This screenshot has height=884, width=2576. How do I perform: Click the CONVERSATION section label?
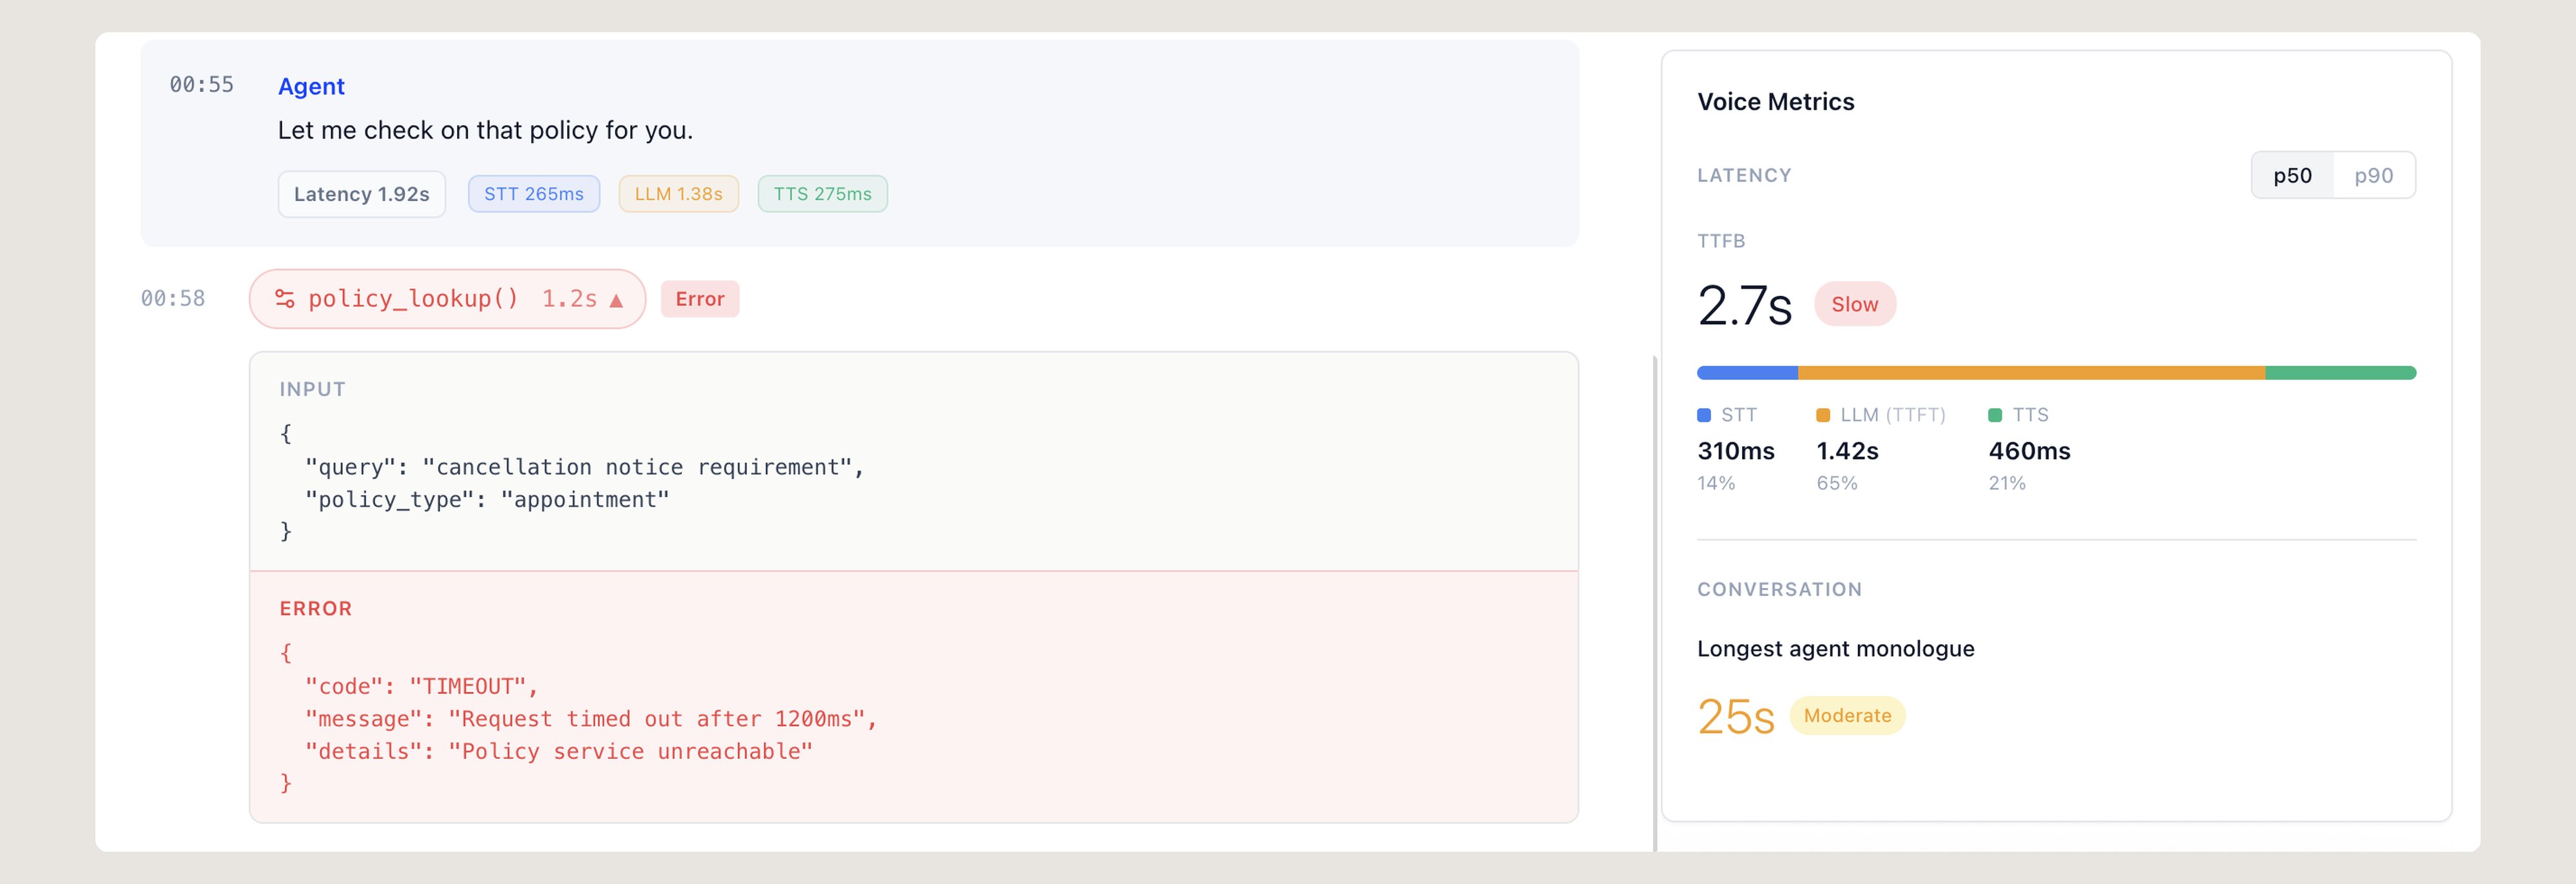coord(1779,590)
